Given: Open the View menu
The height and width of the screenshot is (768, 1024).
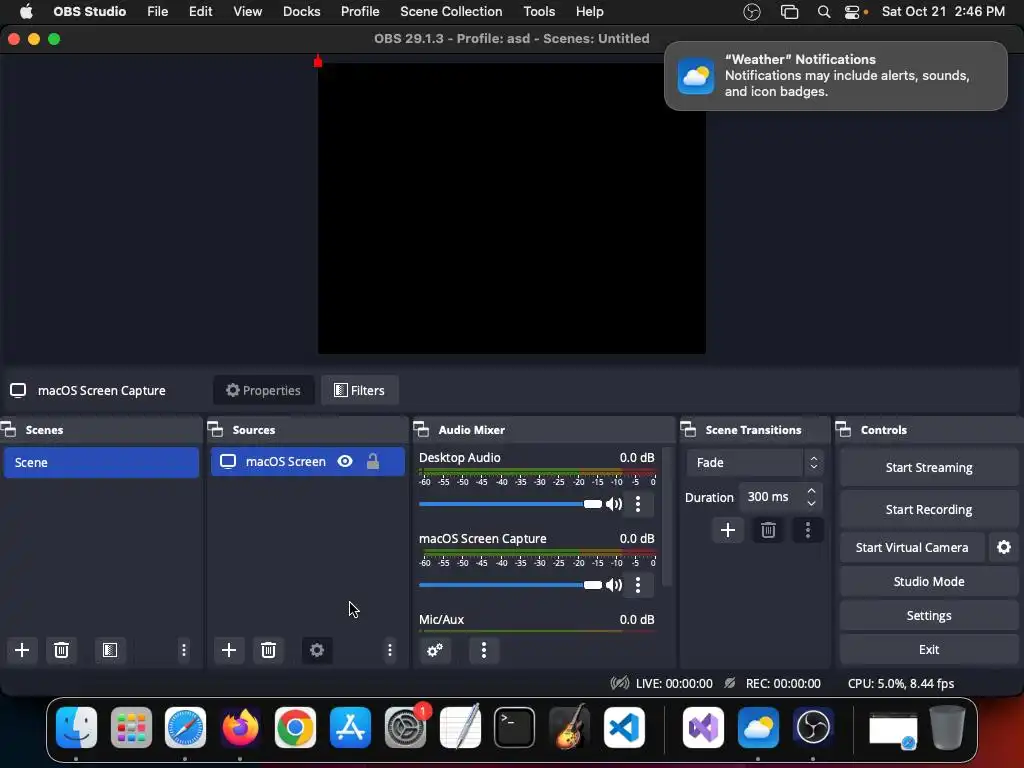Looking at the screenshot, I should (x=248, y=12).
